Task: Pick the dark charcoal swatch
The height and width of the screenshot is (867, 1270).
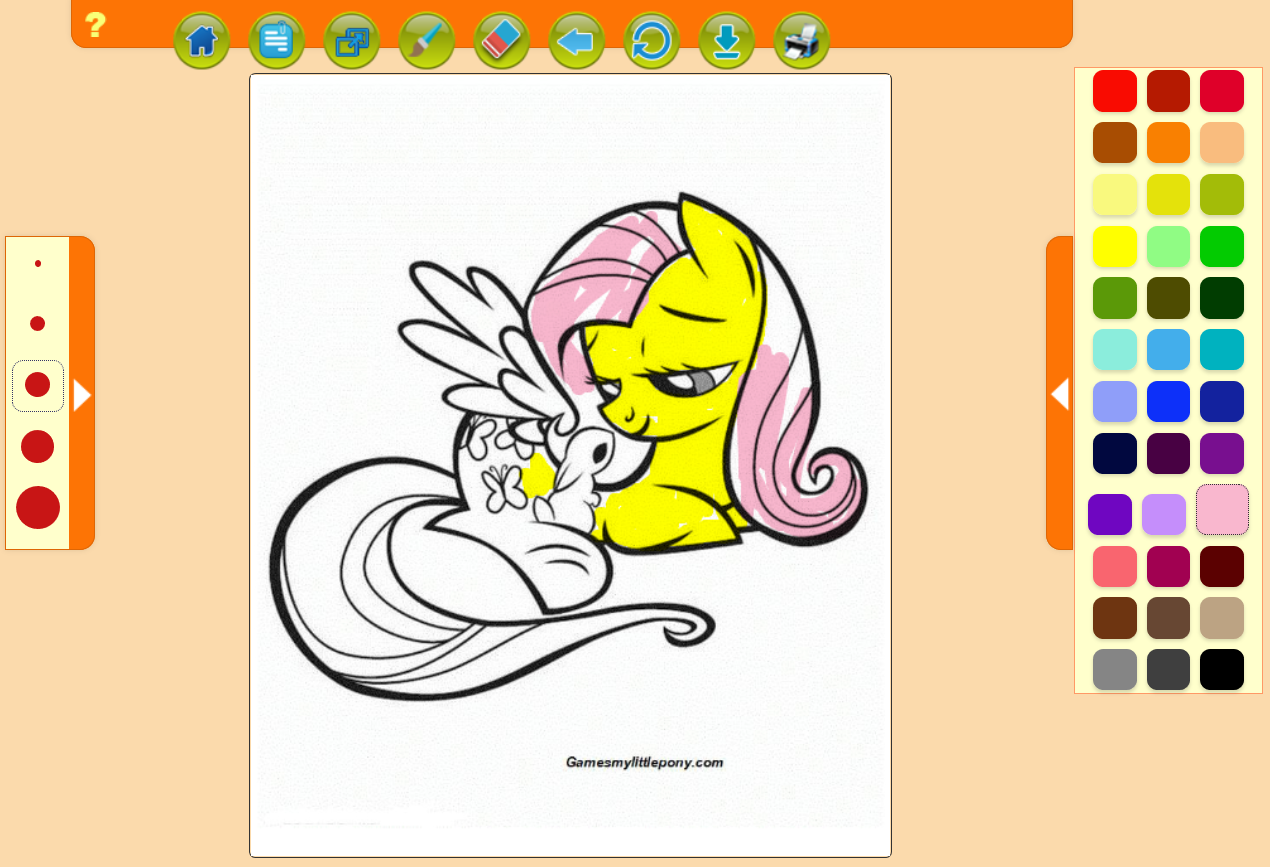Action: [1168, 670]
